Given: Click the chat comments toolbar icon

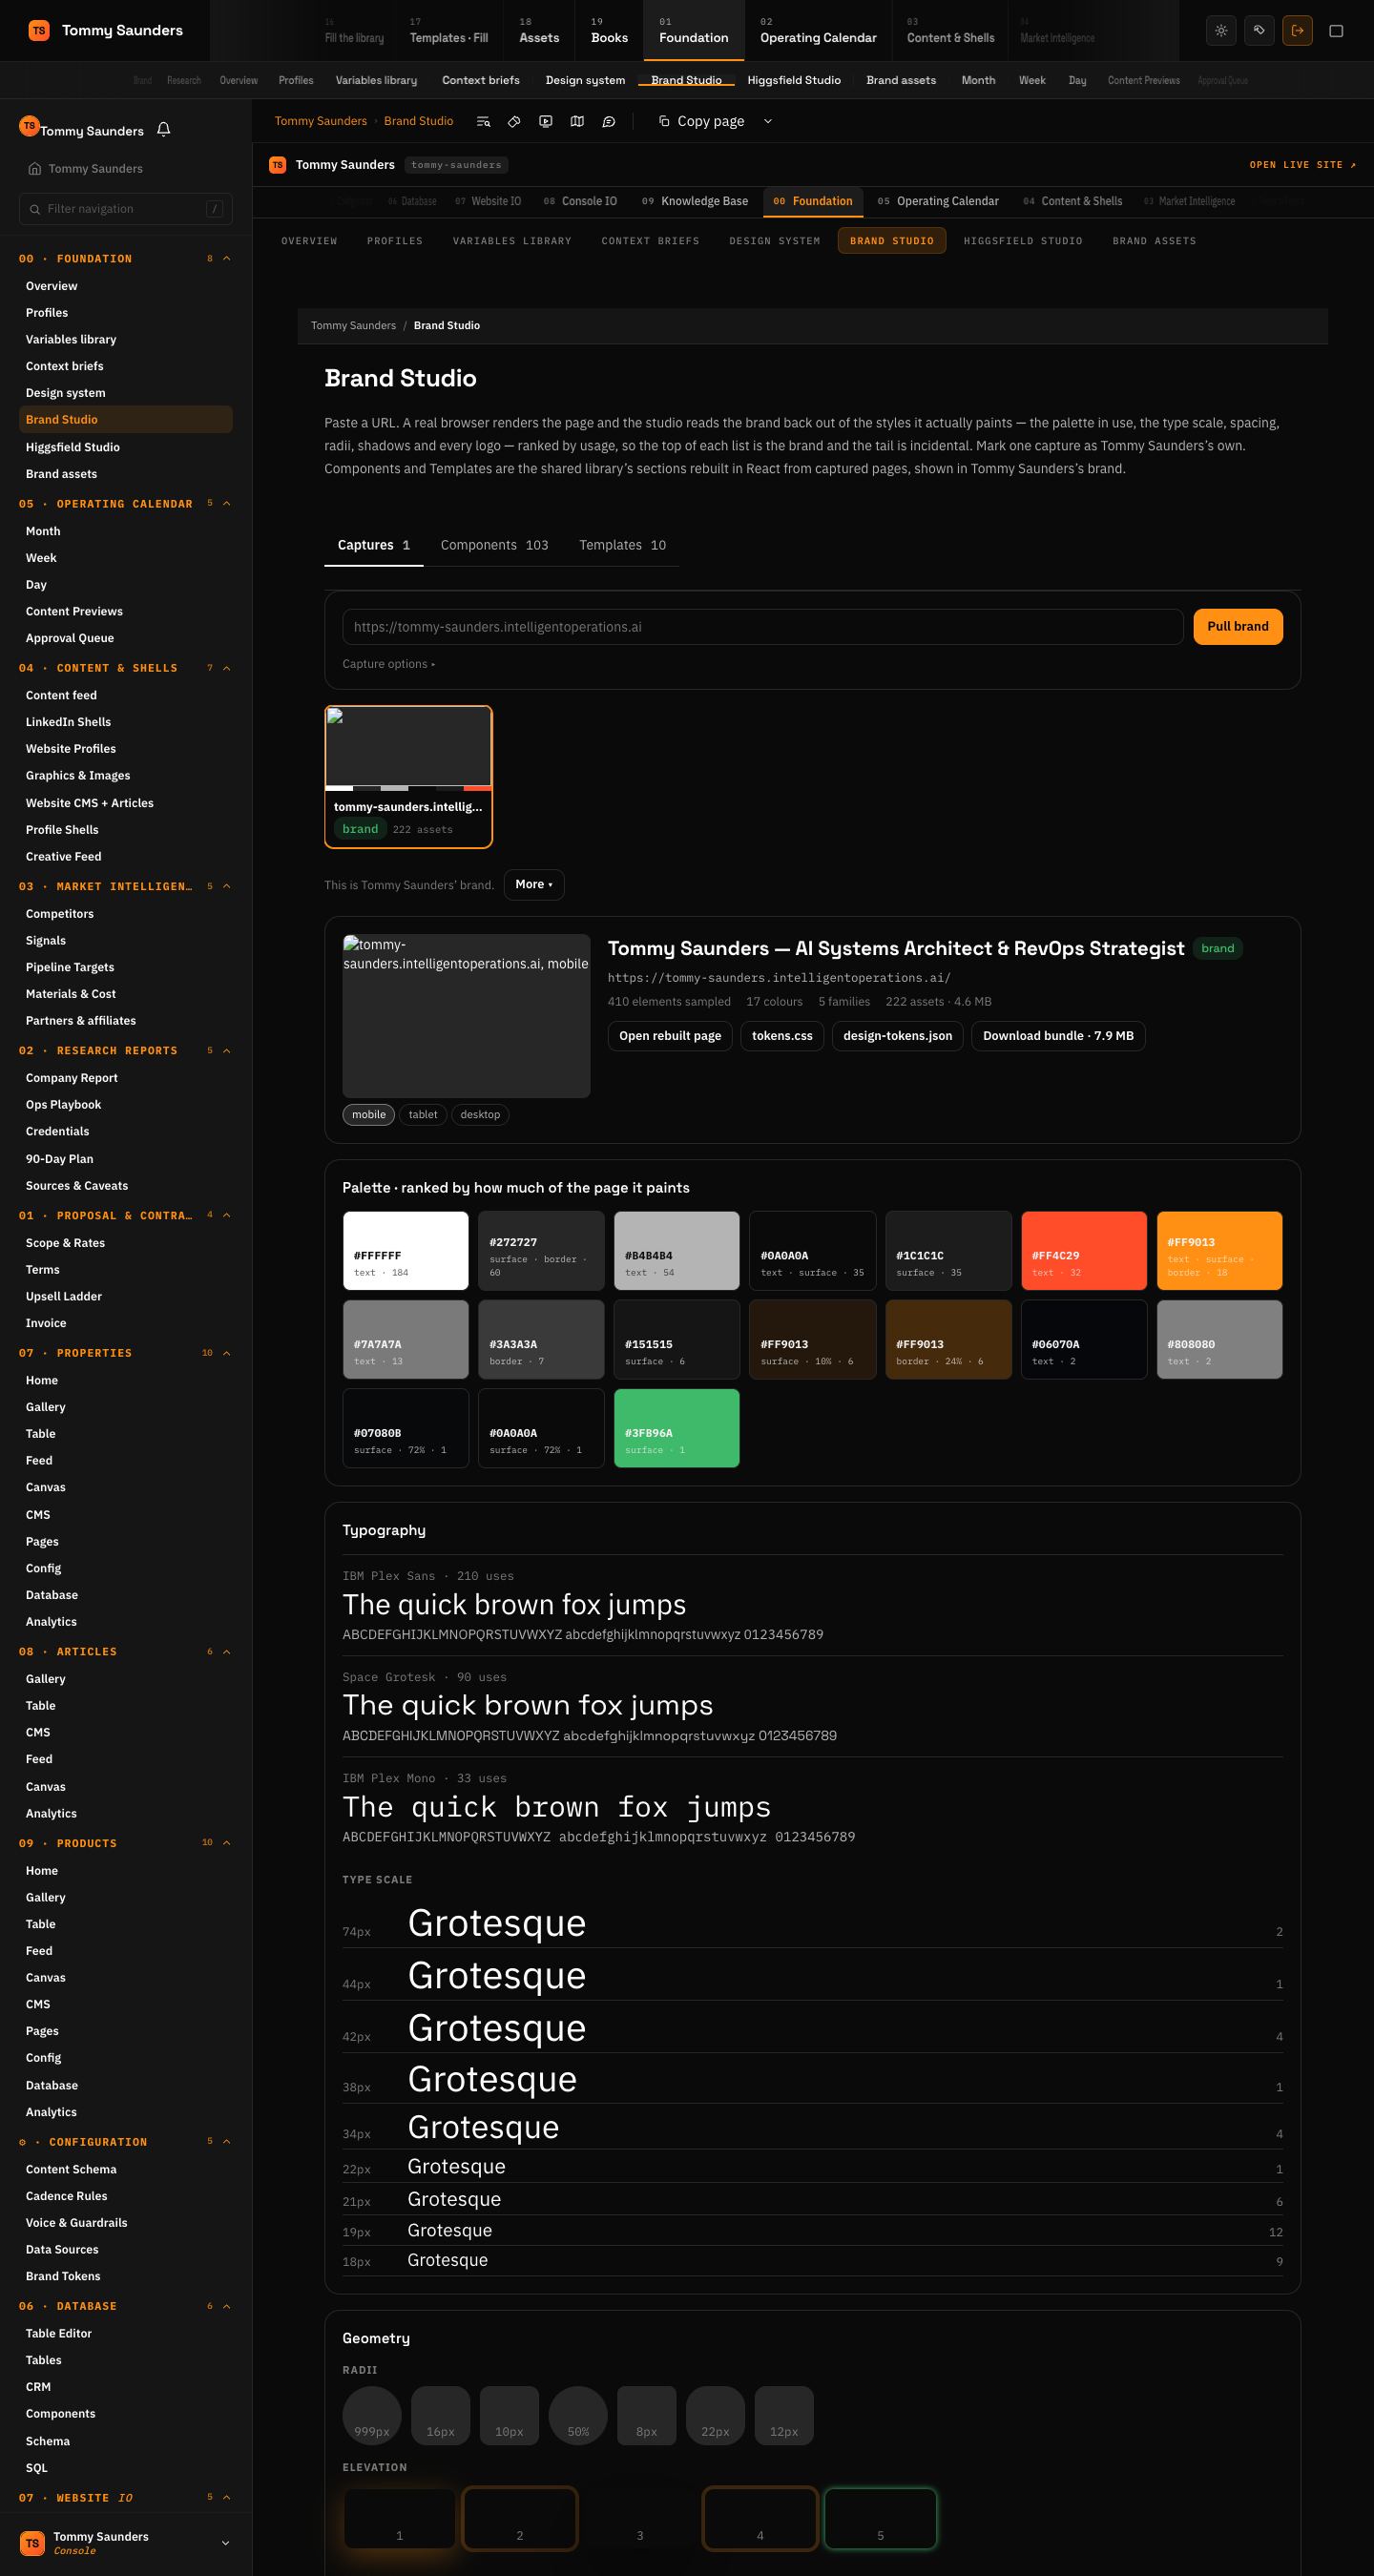Looking at the screenshot, I should [x=608, y=121].
